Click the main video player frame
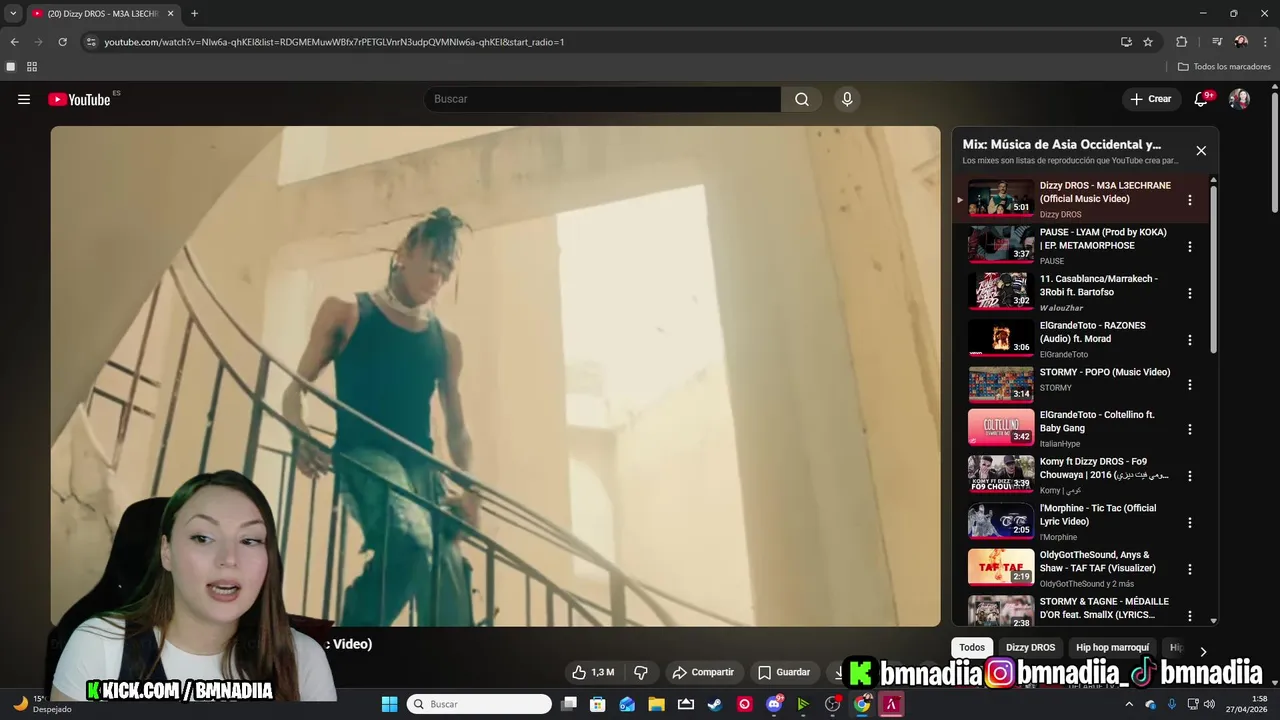The image size is (1280, 720). 495,376
